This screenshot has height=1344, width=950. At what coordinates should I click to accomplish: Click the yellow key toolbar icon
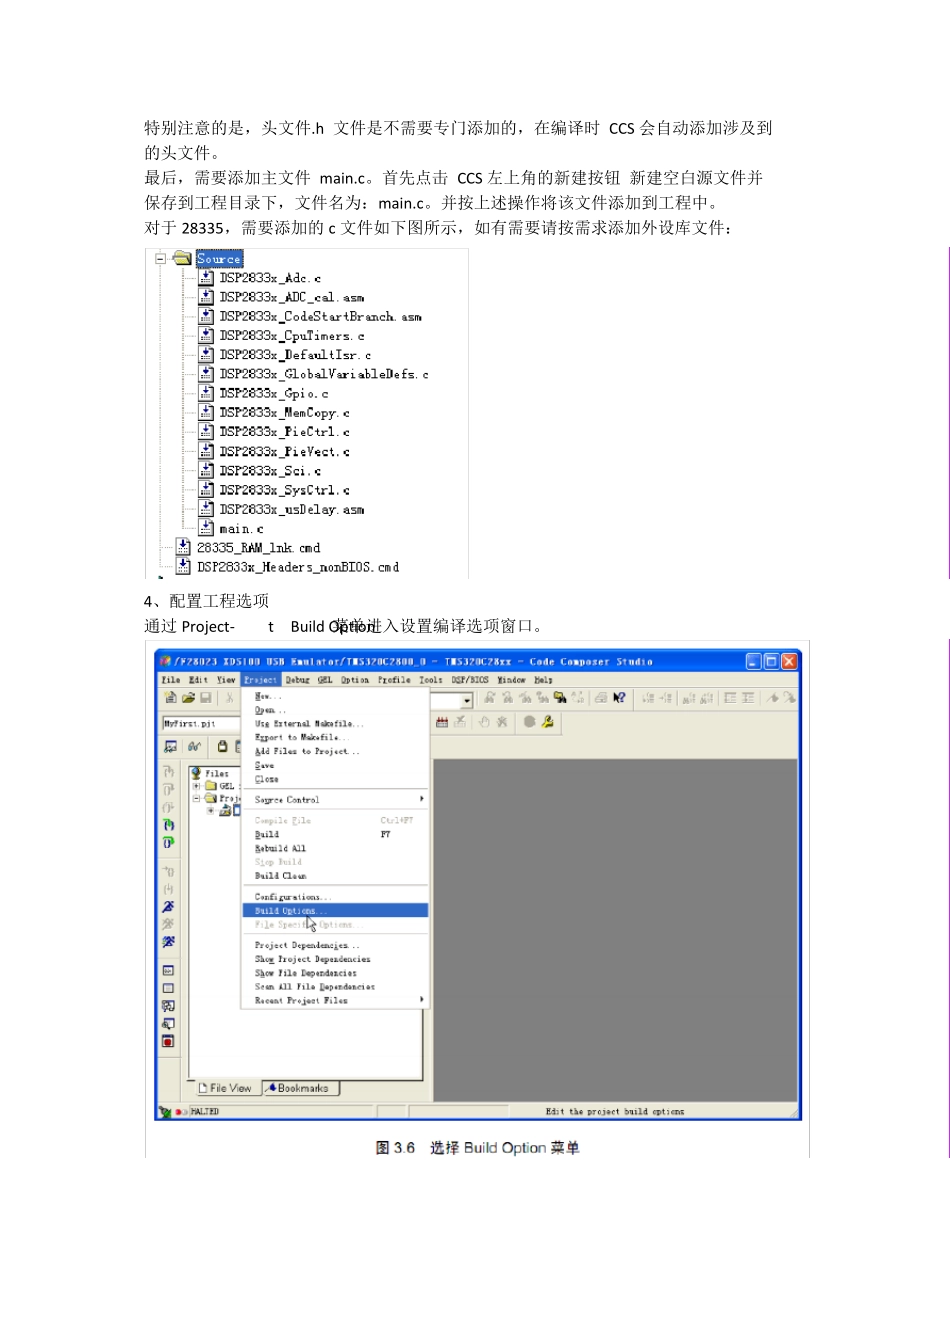click(548, 722)
